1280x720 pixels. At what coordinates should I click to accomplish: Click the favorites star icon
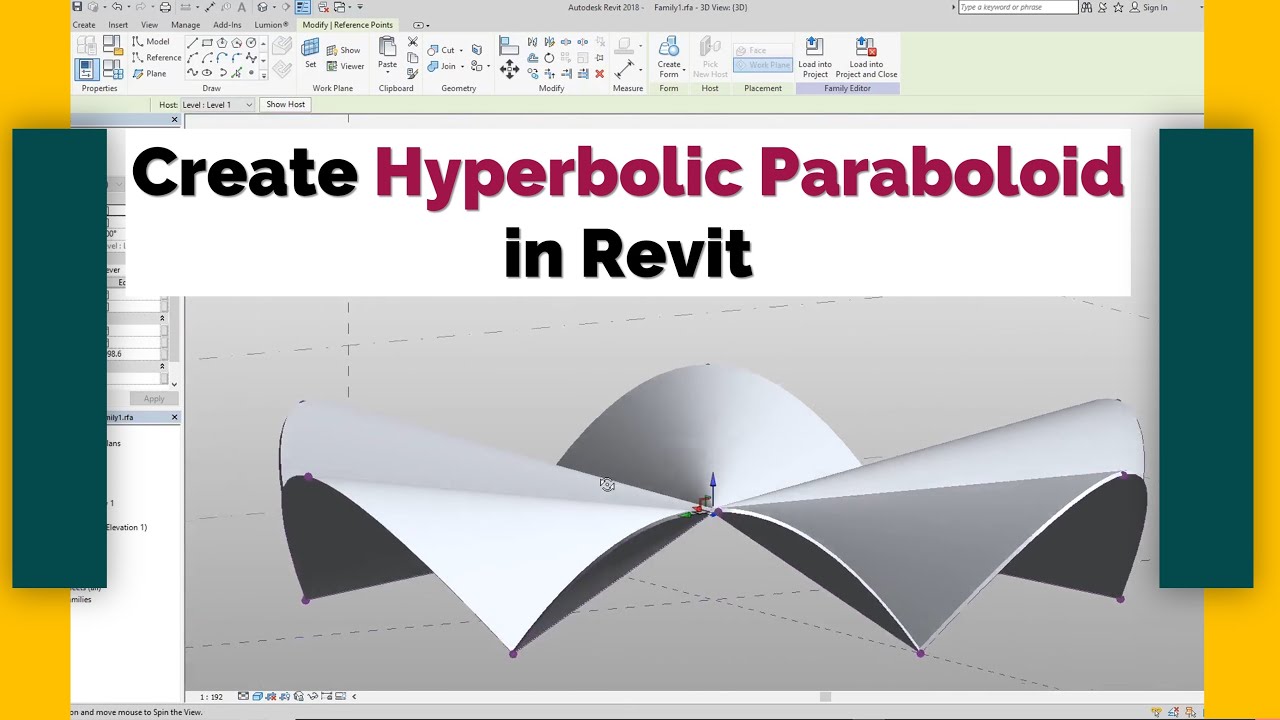click(x=1118, y=7)
